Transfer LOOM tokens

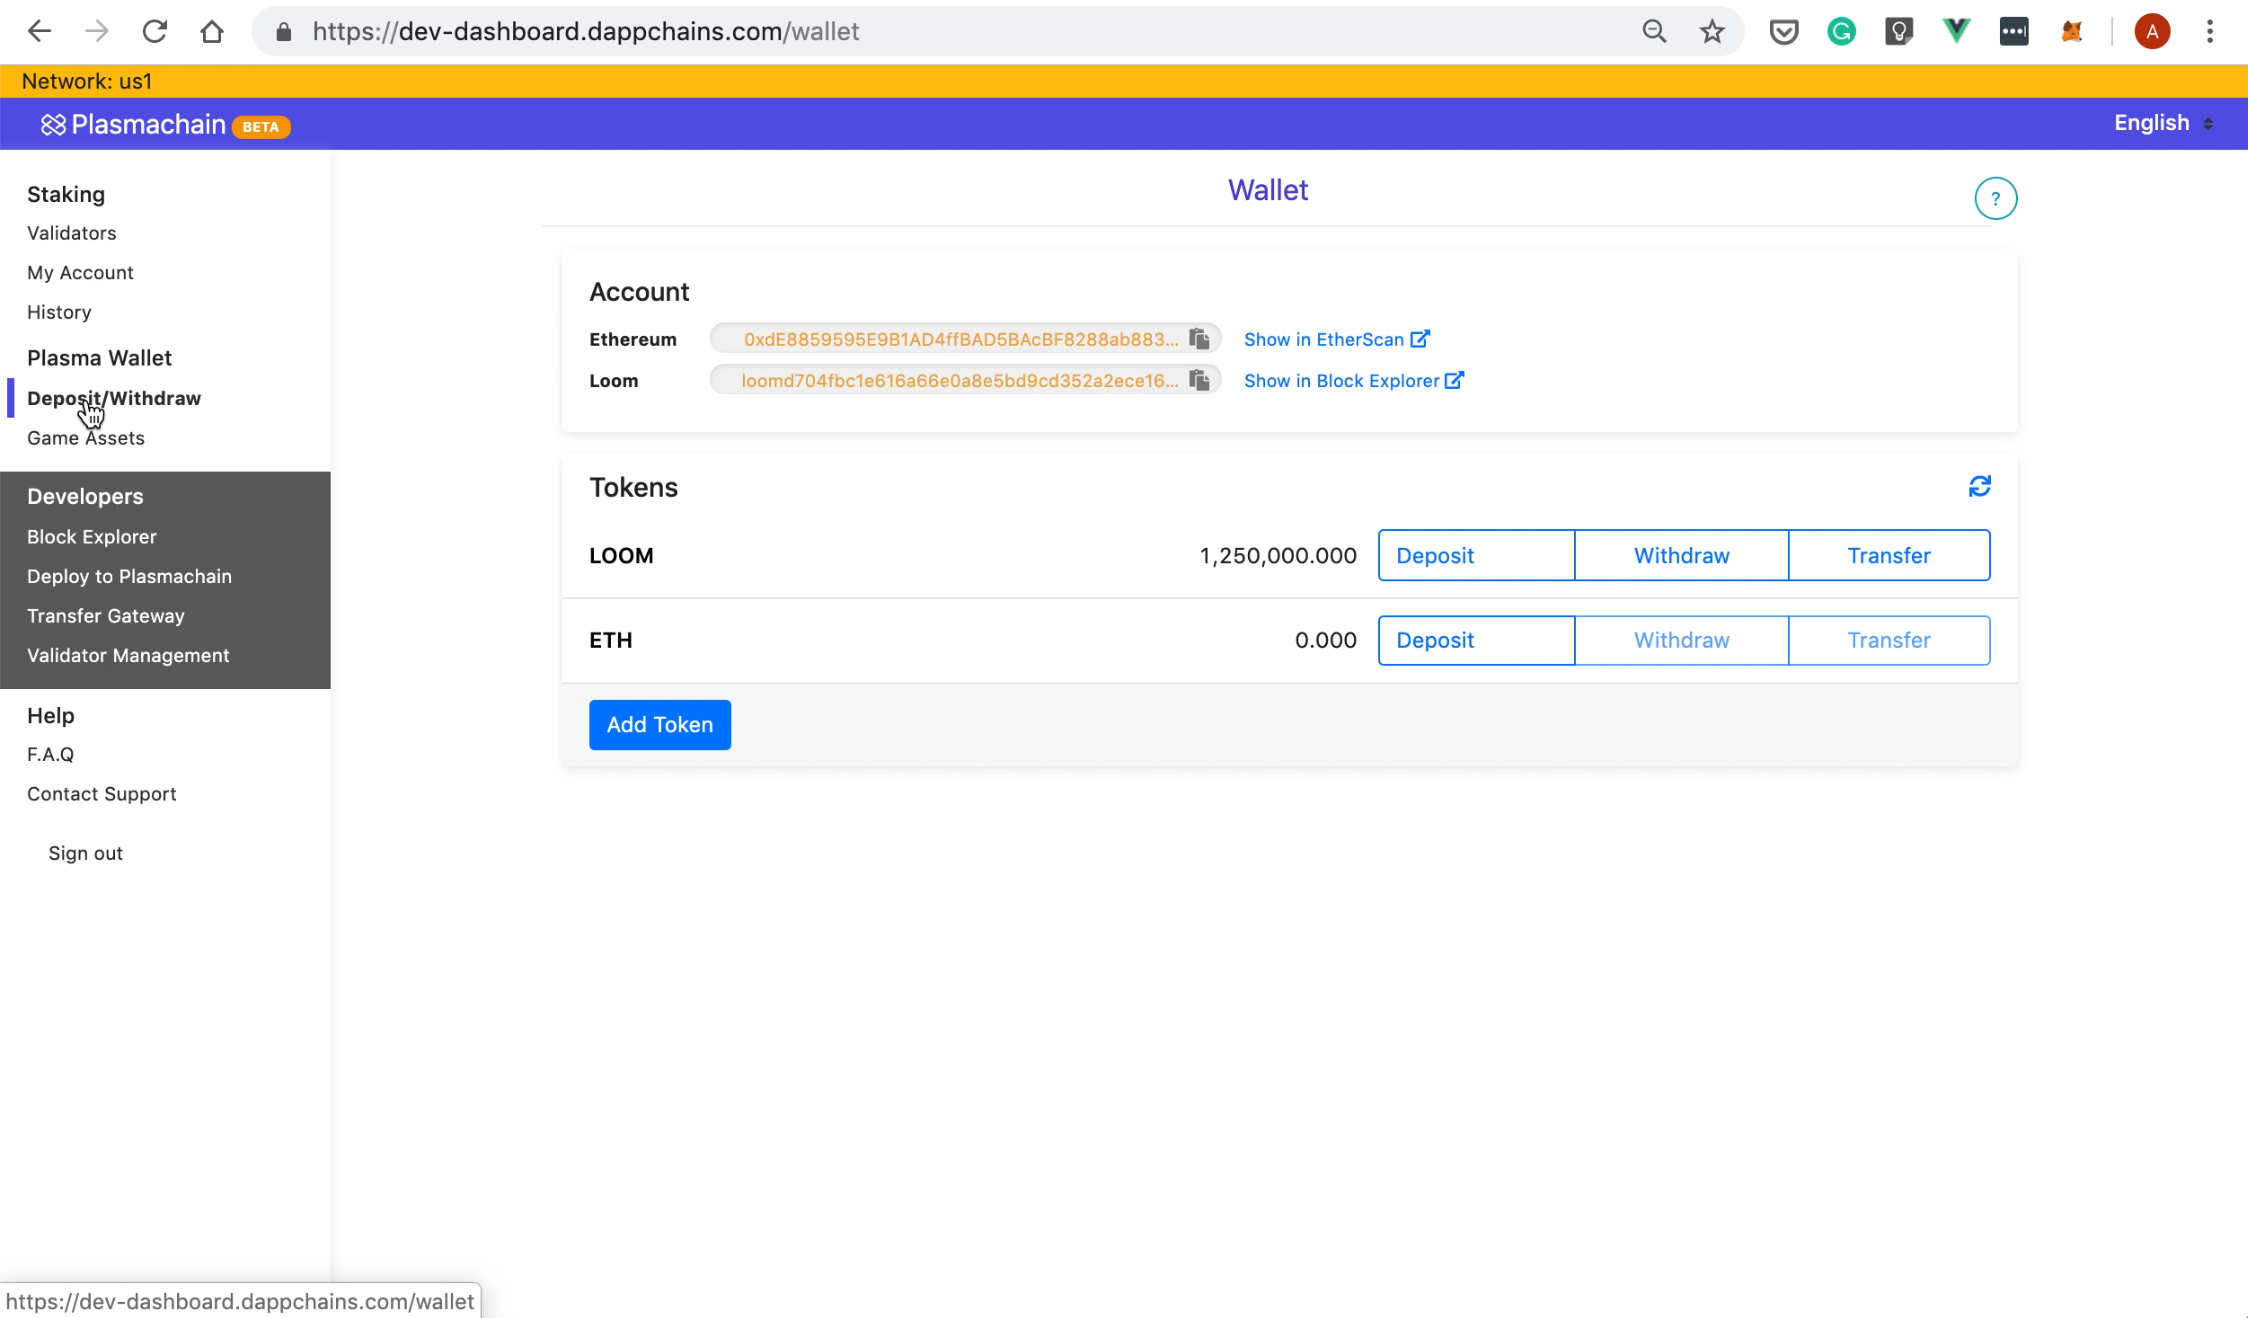pyautogui.click(x=1888, y=555)
